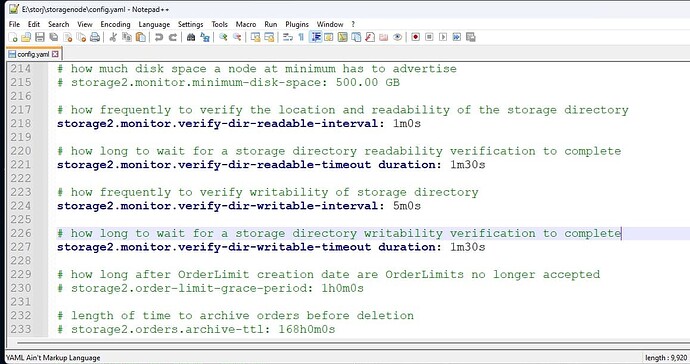The image size is (690, 364).
Task: Toggle word wrap toolbar button
Action: pyautogui.click(x=287, y=37)
